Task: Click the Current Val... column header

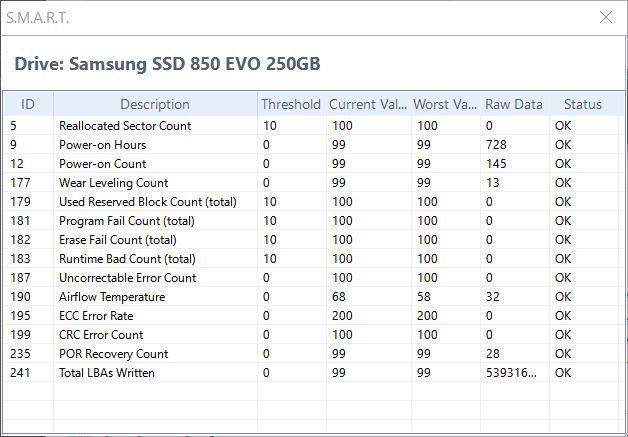Action: 368,104
